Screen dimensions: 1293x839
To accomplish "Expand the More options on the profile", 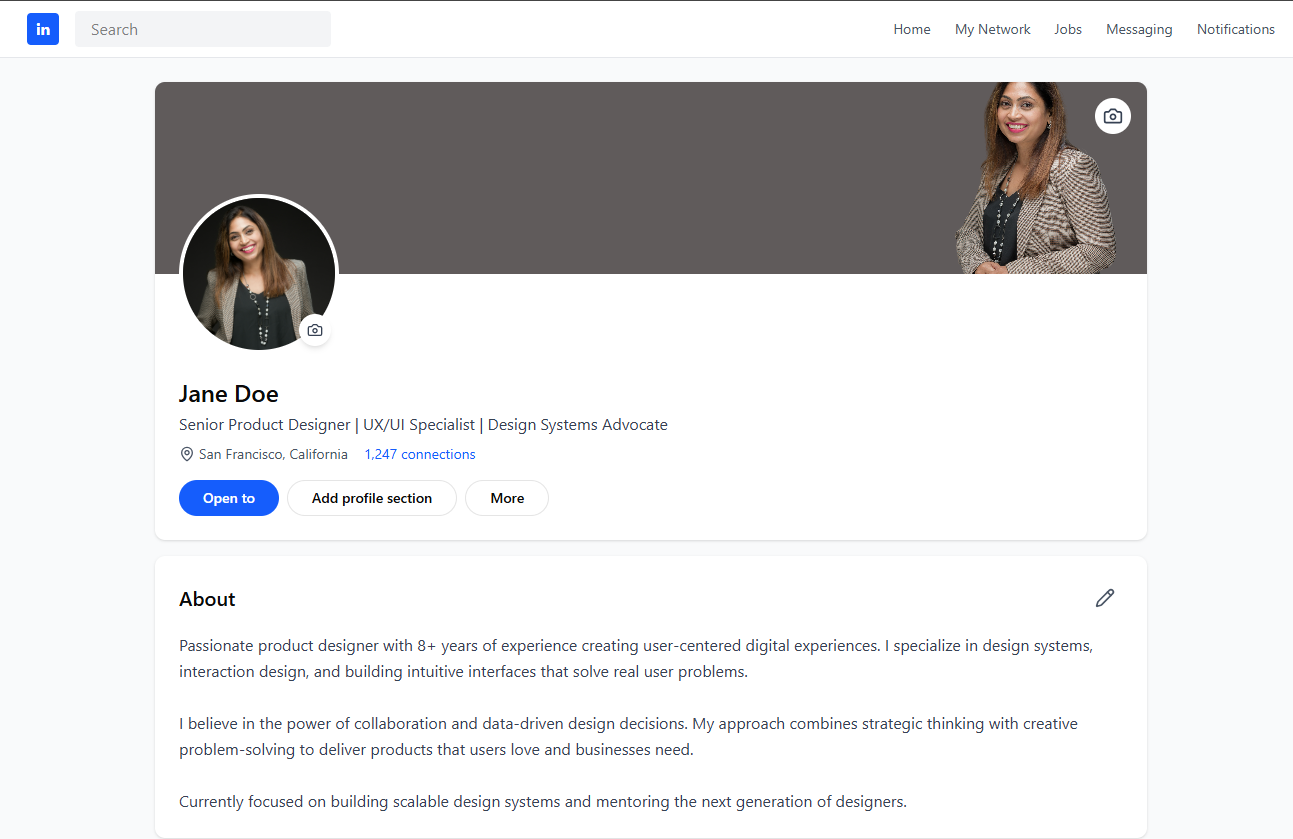I will pyautogui.click(x=506, y=497).
